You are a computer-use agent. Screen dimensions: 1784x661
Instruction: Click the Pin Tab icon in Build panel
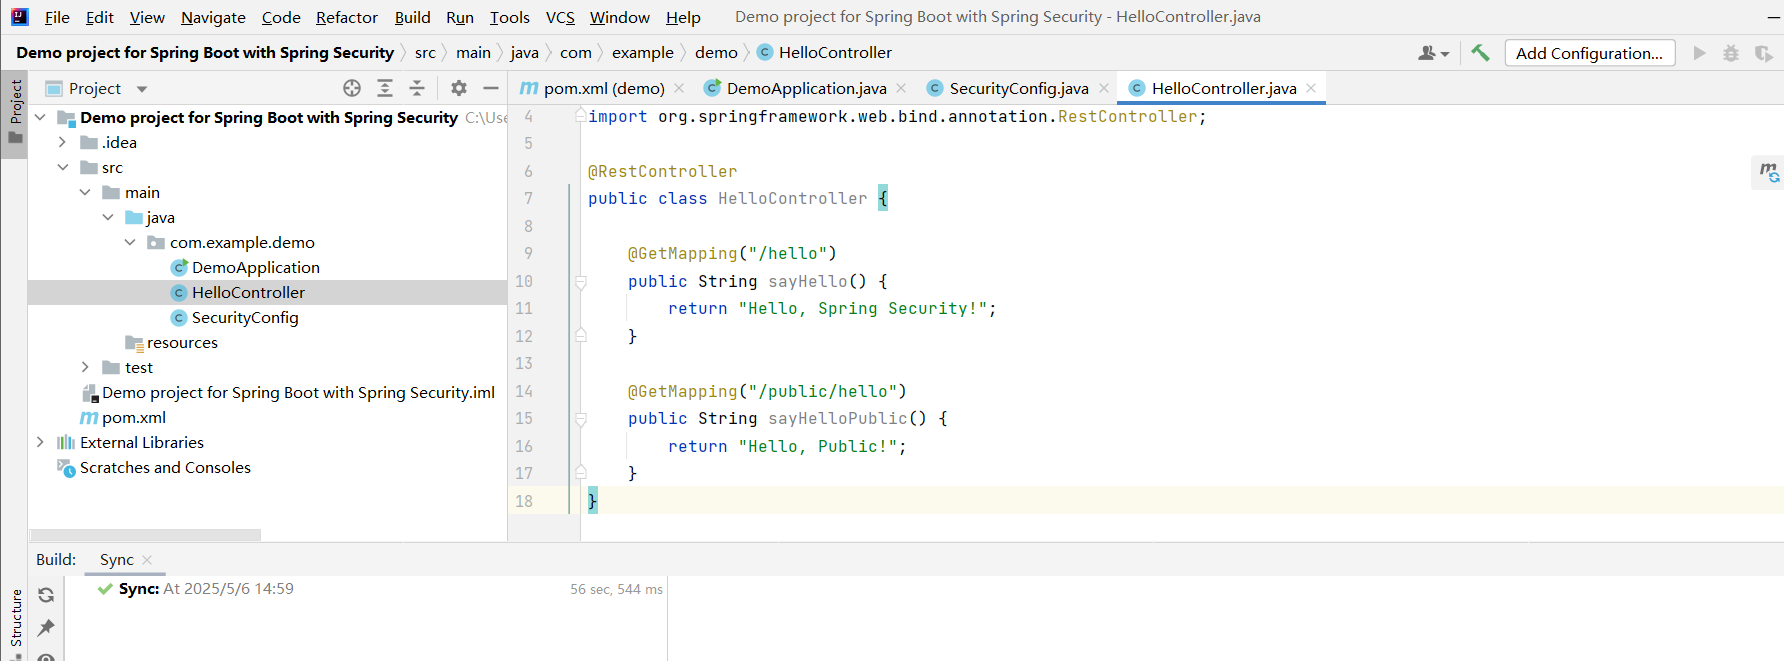click(x=46, y=628)
